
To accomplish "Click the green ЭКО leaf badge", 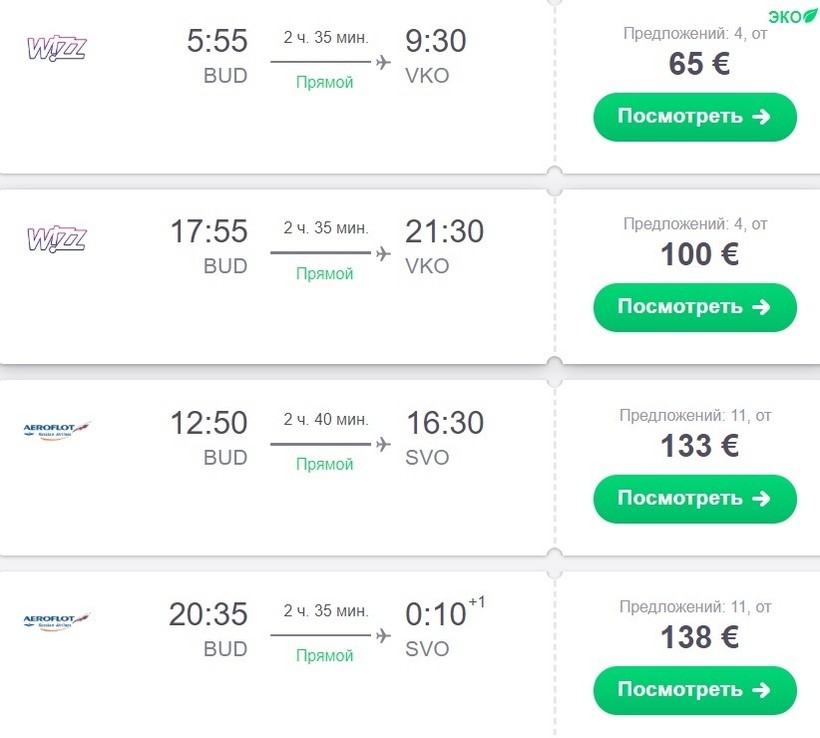I will click(x=794, y=16).
